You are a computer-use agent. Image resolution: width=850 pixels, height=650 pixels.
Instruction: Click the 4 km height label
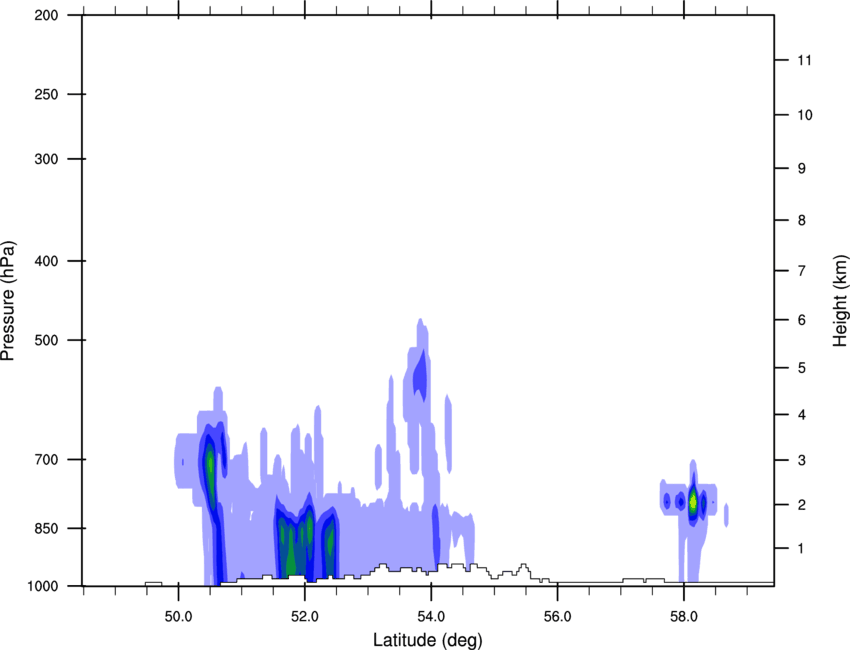click(x=802, y=415)
